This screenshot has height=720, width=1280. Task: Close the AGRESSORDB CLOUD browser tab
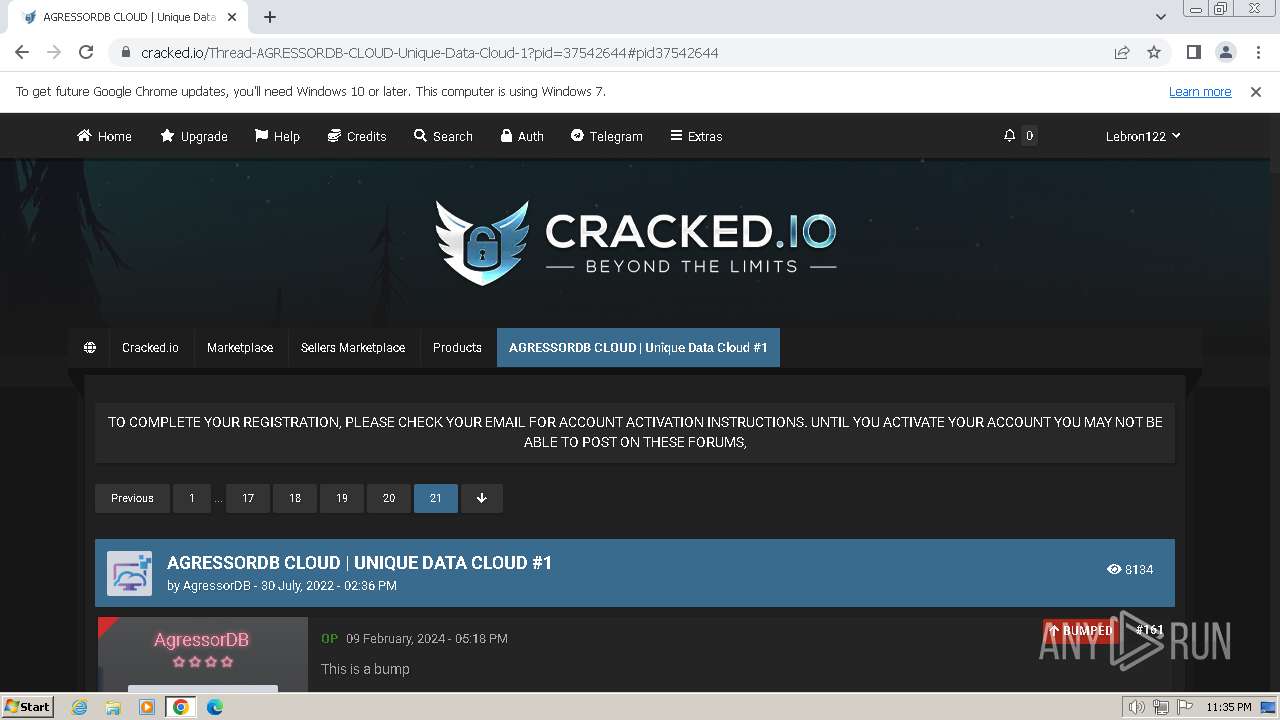coord(231,17)
